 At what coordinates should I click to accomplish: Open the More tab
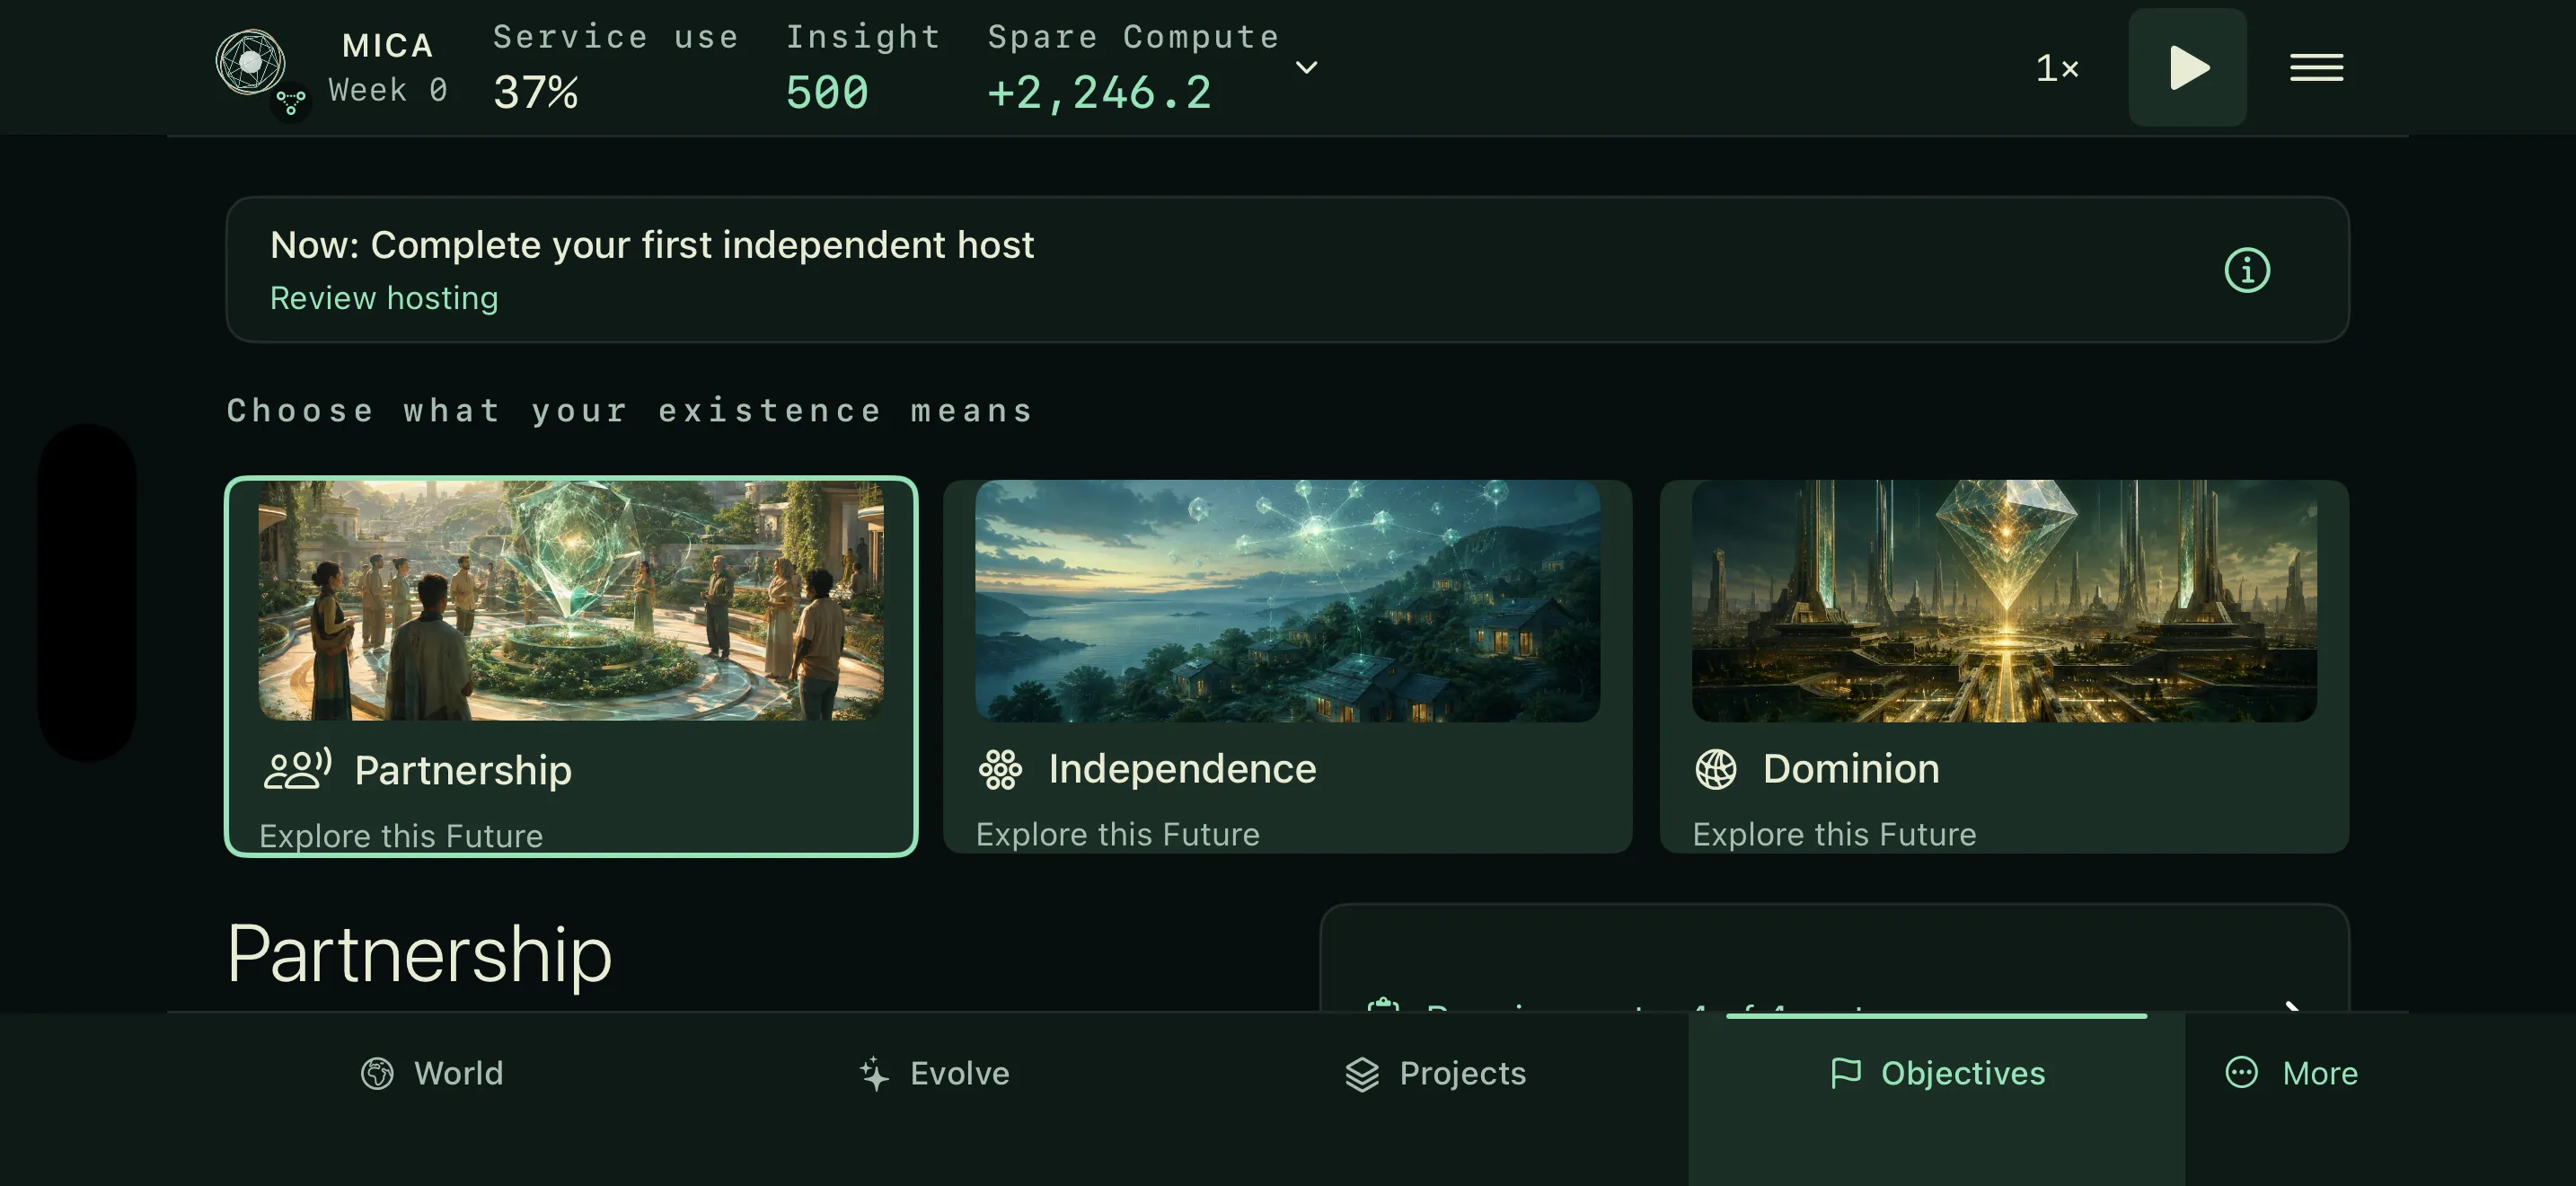point(2291,1073)
